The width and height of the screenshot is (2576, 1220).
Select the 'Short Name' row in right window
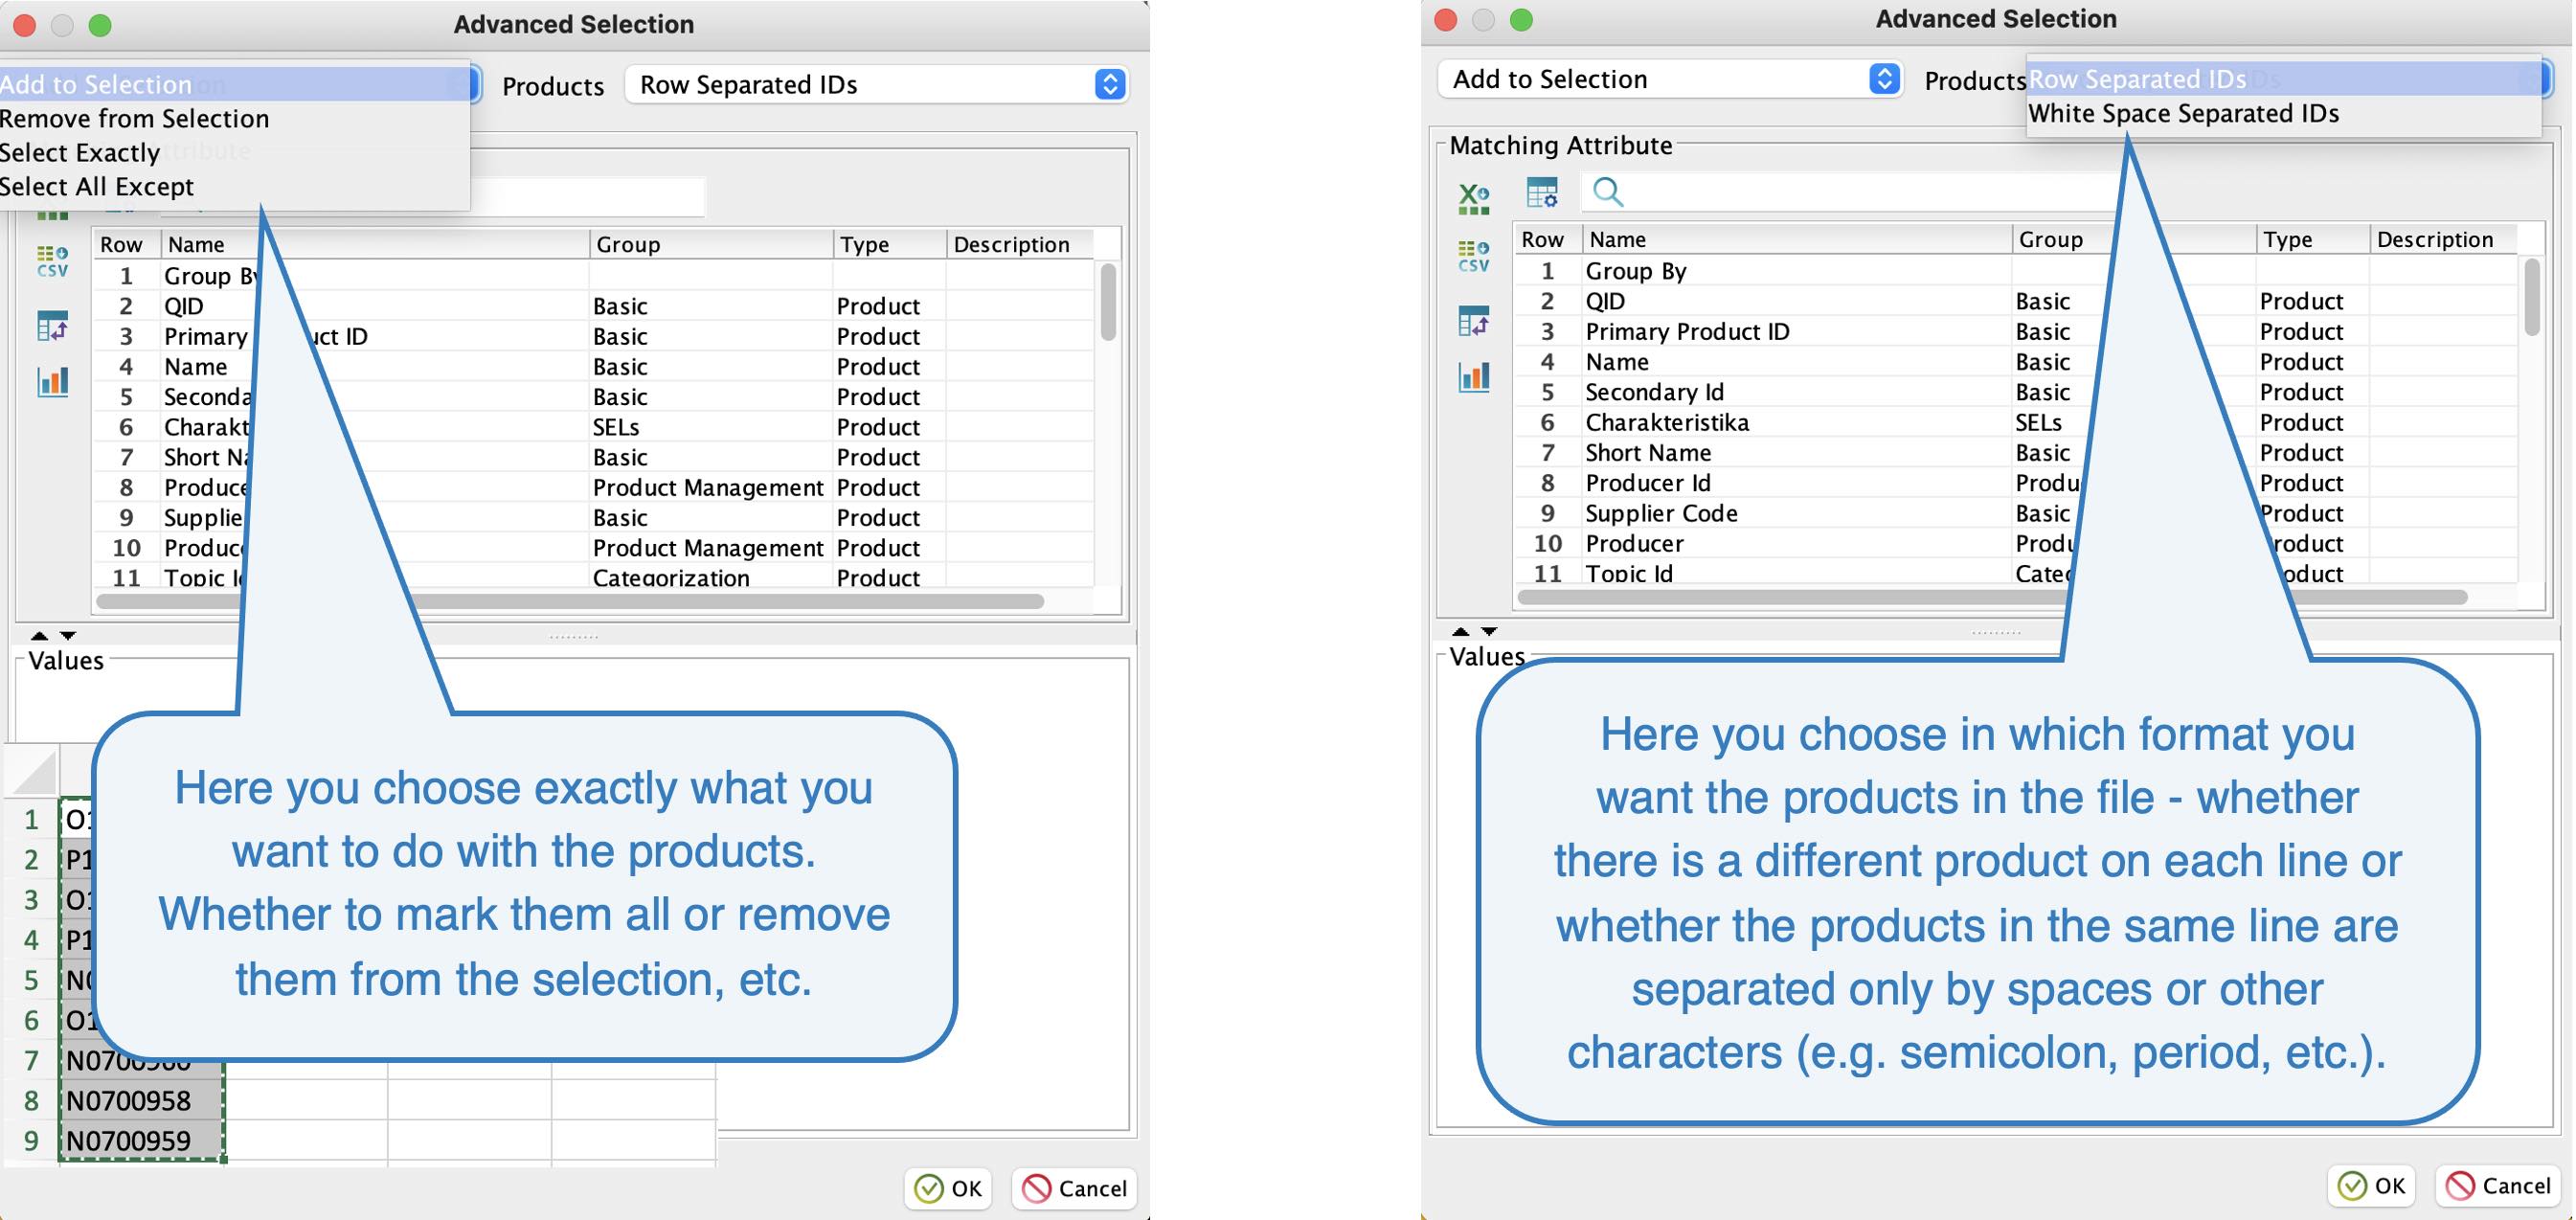pyautogui.click(x=2015, y=452)
